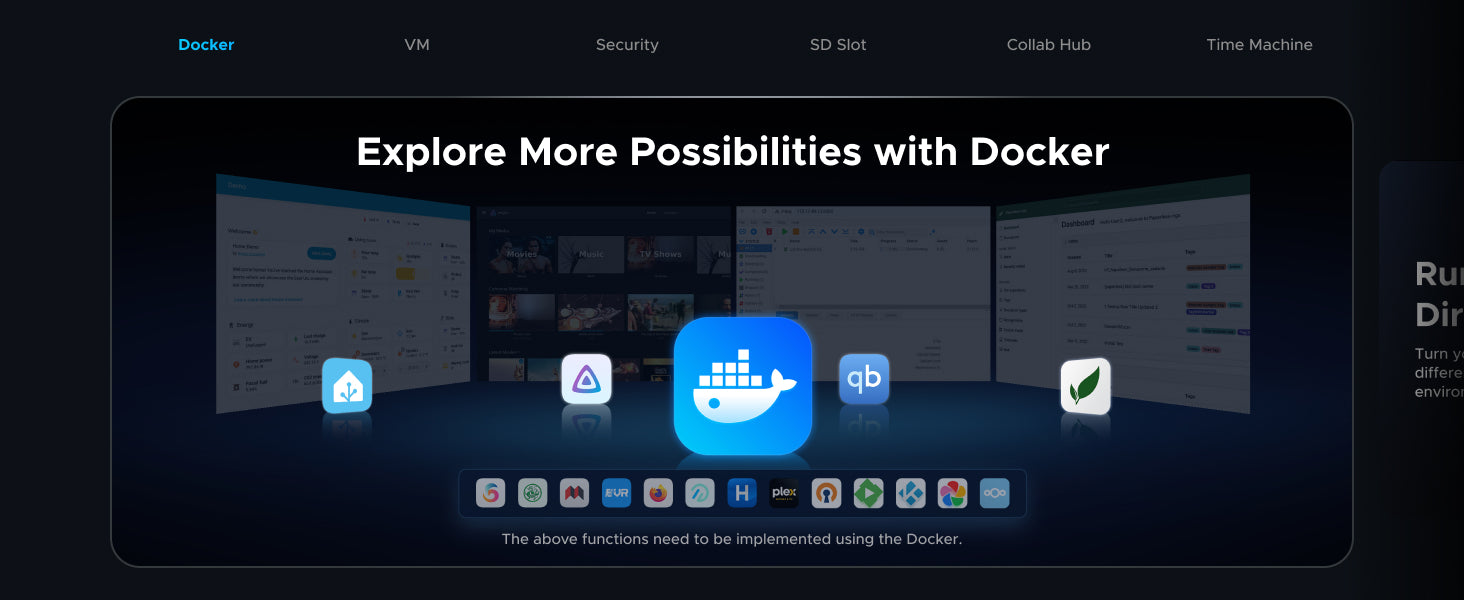The height and width of the screenshot is (600, 1464).
Task: Click the Kodi icon in the dock
Action: [910, 493]
